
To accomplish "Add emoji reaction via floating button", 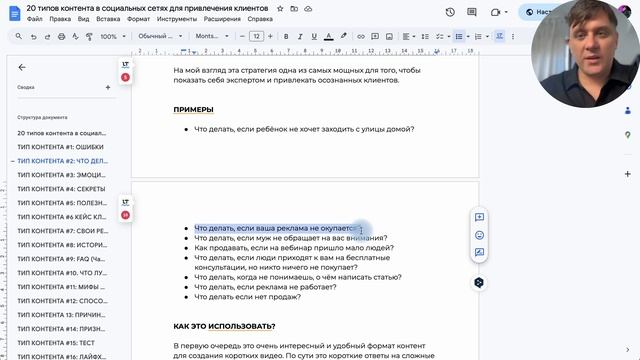I will tap(479, 235).
